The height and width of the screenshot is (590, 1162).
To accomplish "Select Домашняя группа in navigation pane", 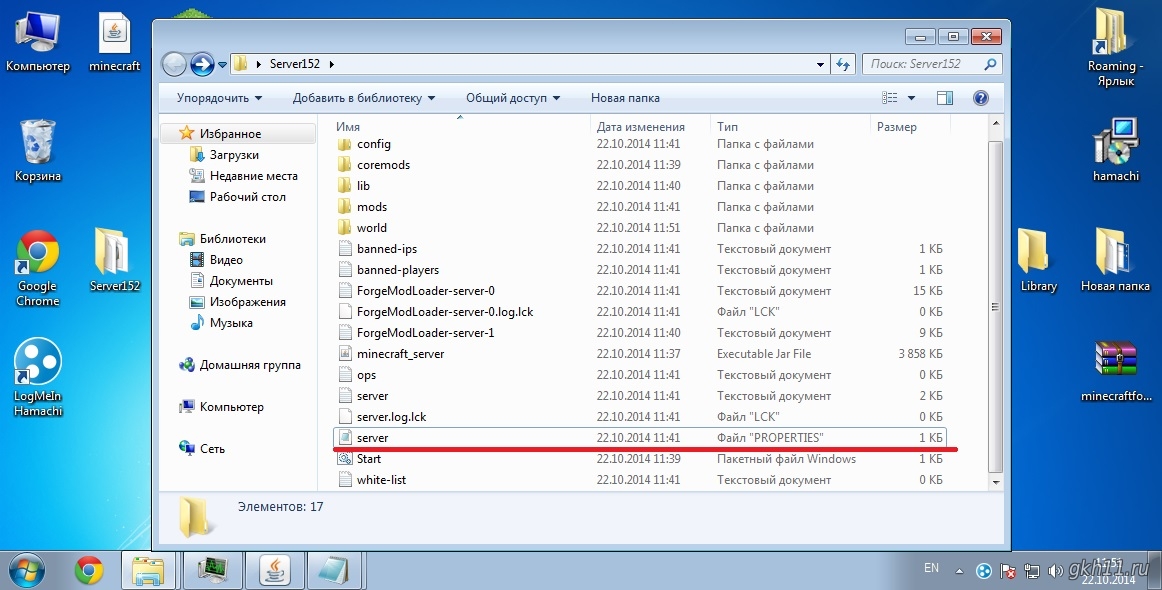I will click(x=250, y=365).
